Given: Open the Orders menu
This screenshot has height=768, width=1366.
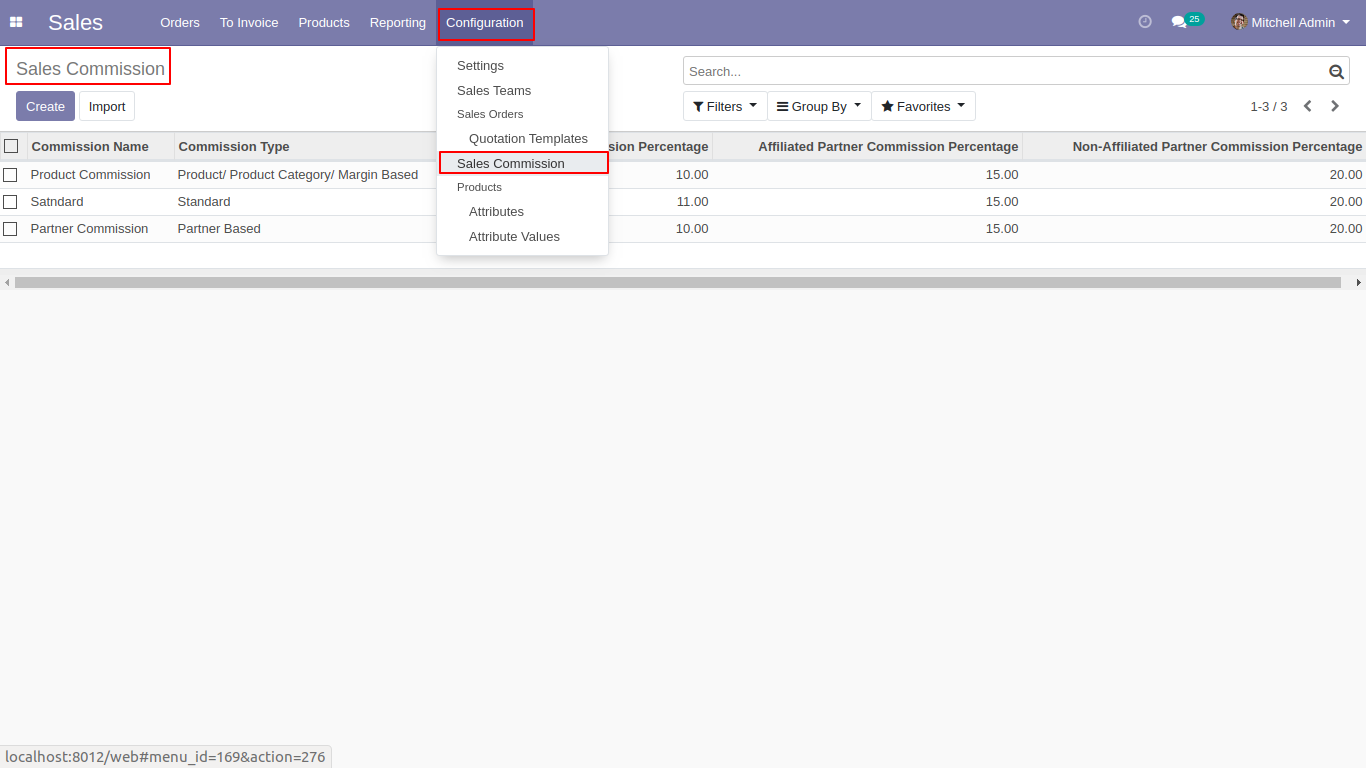Looking at the screenshot, I should [180, 22].
